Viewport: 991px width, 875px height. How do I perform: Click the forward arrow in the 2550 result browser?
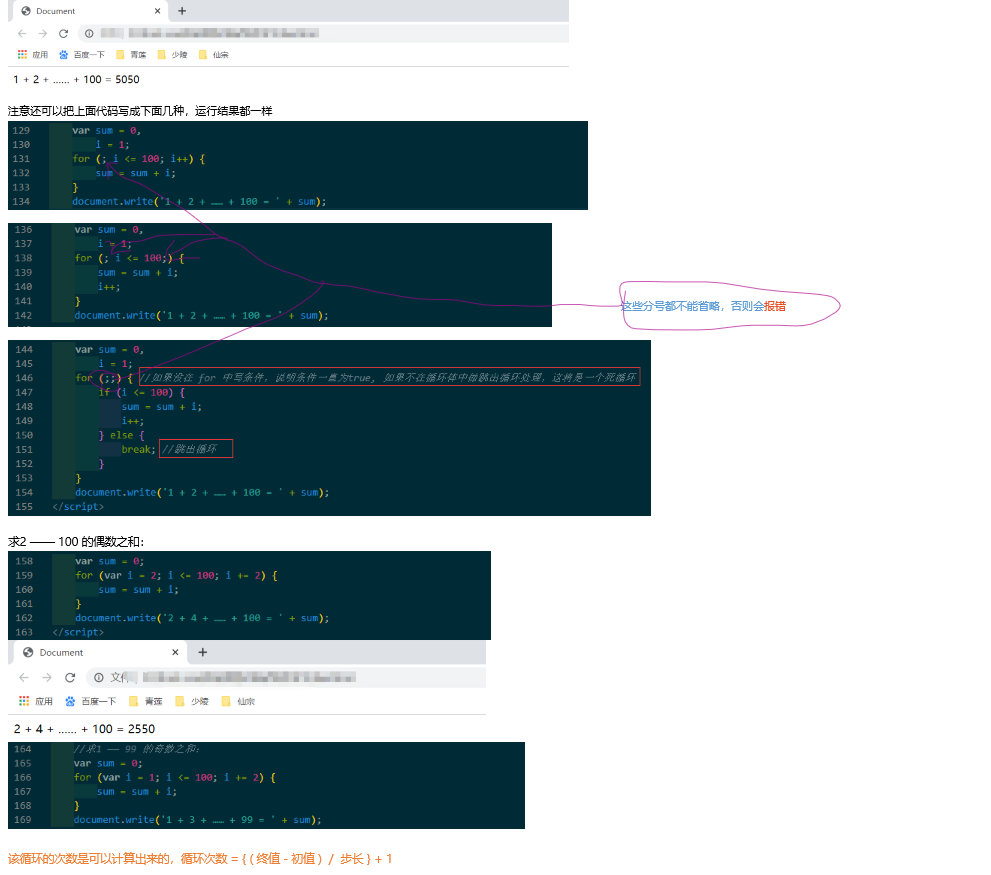pos(47,678)
